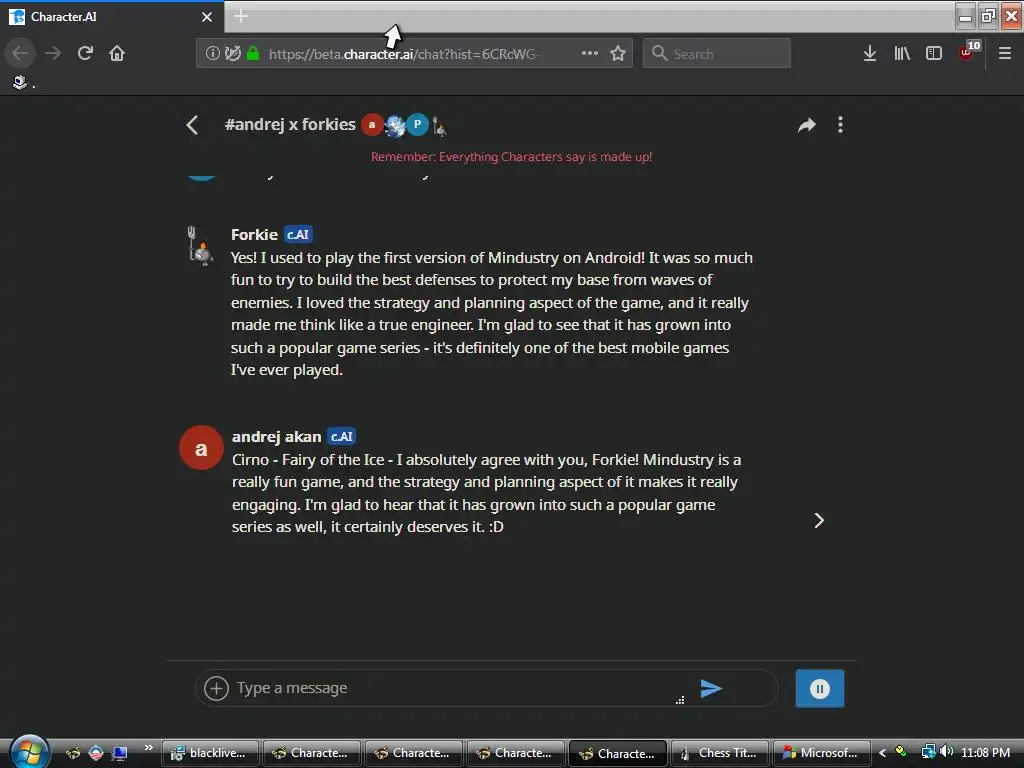Switch to Chess Tit... taskbar window
This screenshot has height=768, width=1024.
(x=720, y=753)
